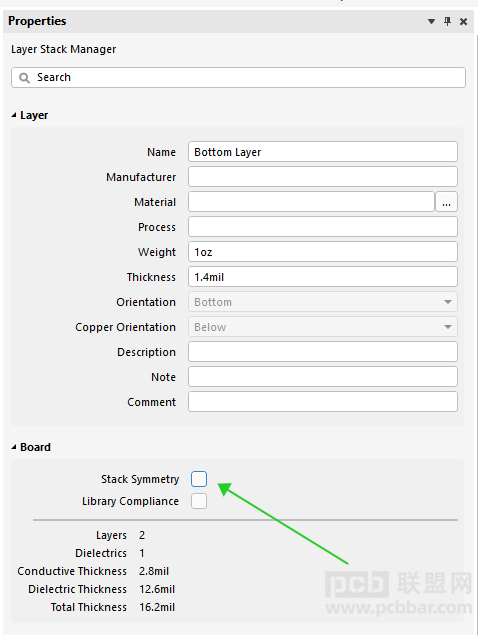Image resolution: width=478 pixels, height=635 pixels.
Task: Enable Stack Symmetry checkbox
Action: 199,479
